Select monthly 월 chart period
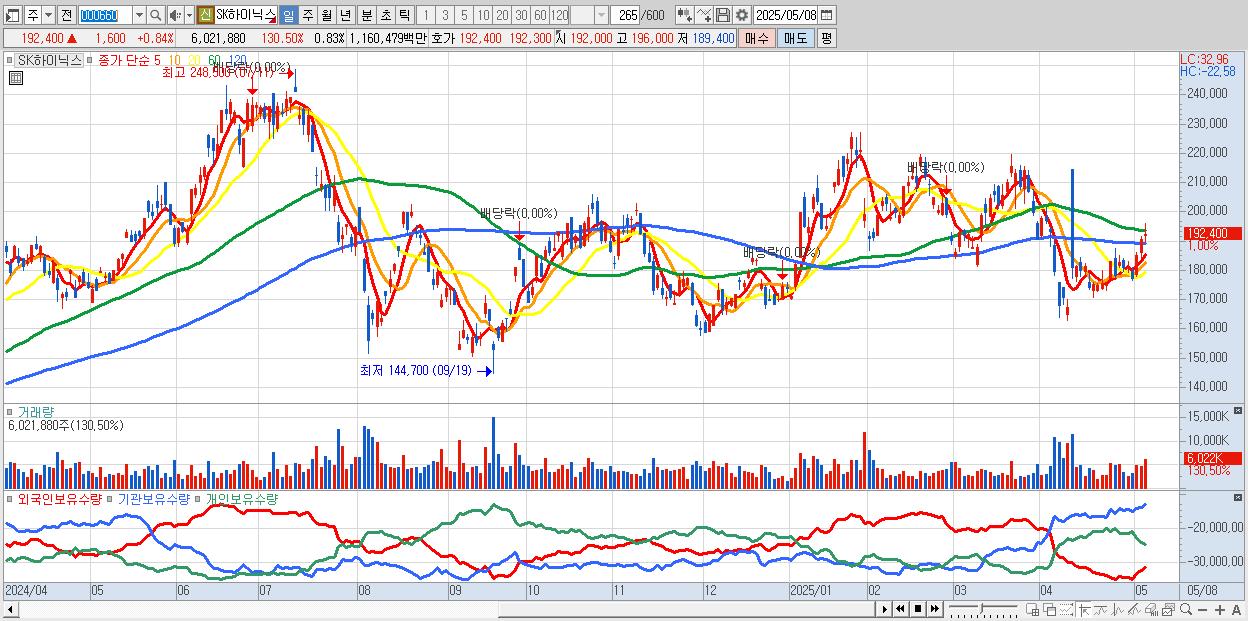The image size is (1248, 621). (326, 15)
